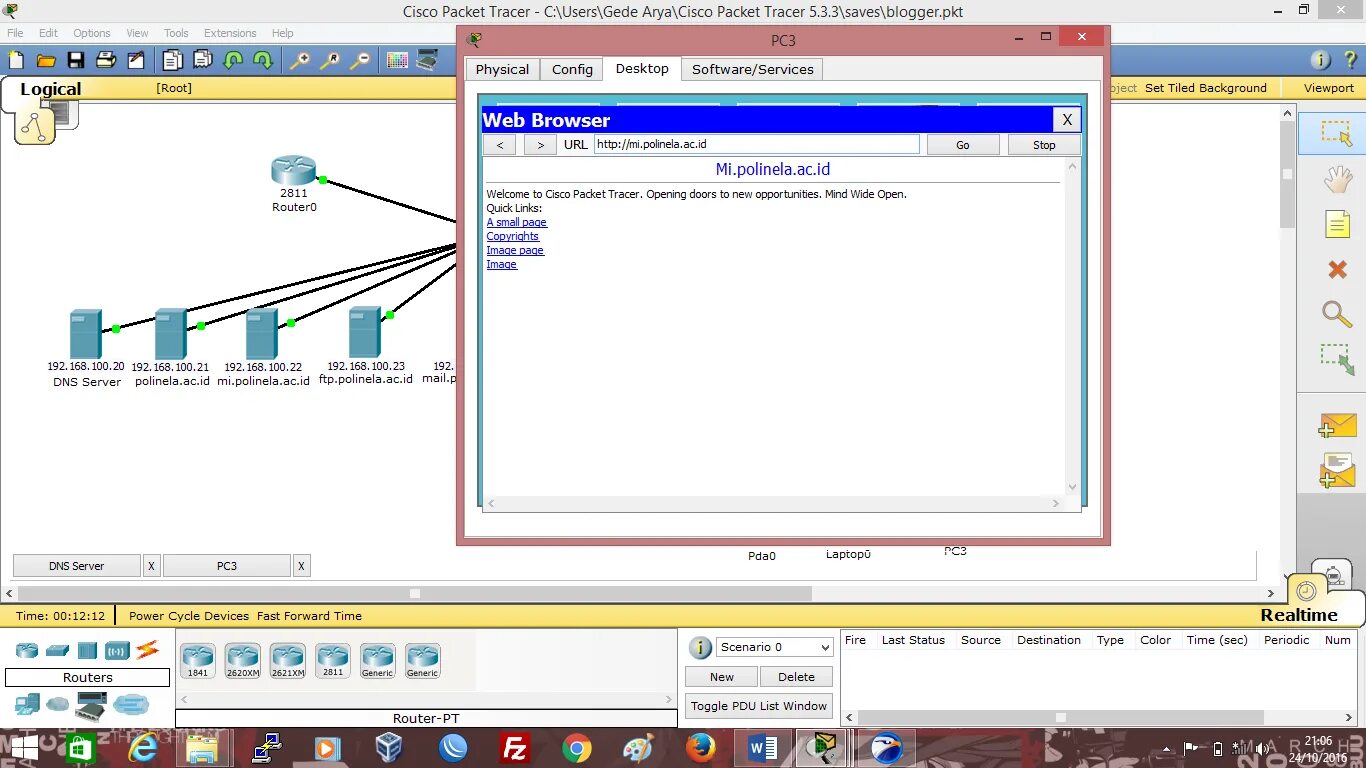Switch to the Physical tab in PC3
Viewport: 1366px width, 768px height.
pos(502,69)
